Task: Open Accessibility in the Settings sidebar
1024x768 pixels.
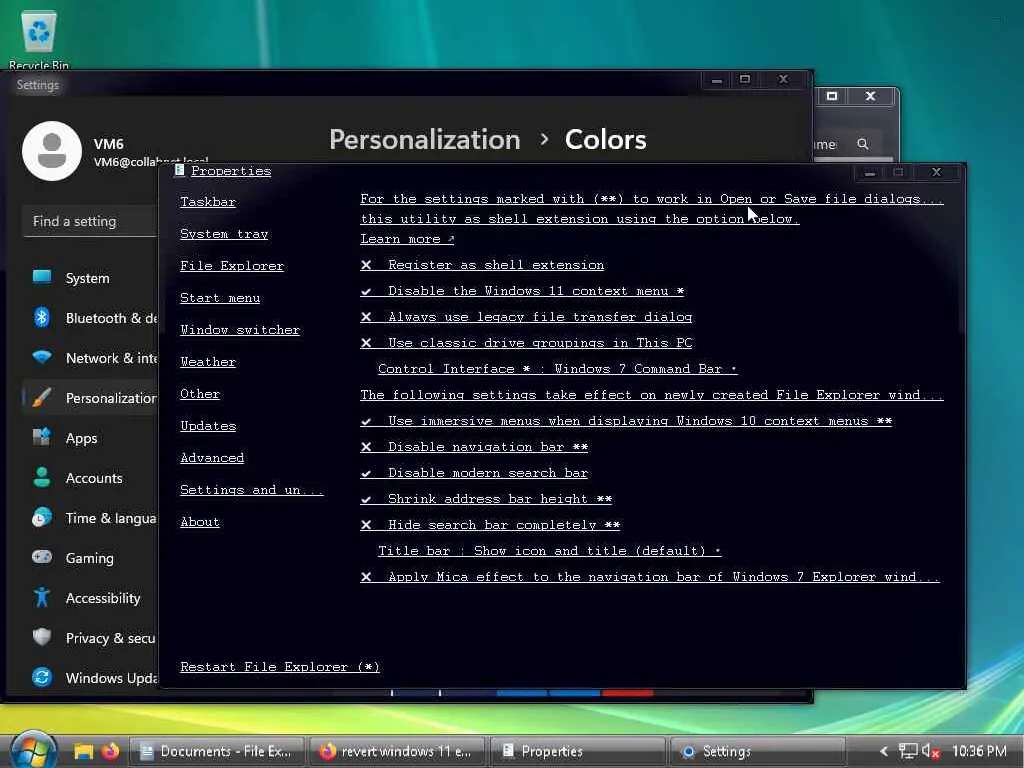Action: [88, 598]
